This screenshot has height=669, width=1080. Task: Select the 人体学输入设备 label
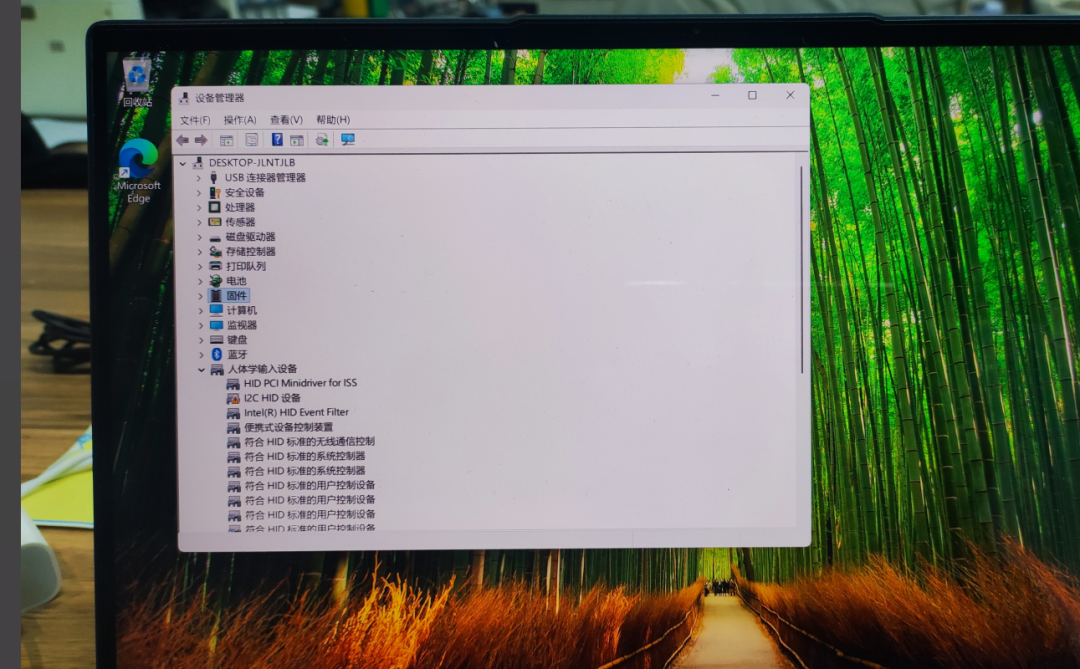(x=262, y=369)
